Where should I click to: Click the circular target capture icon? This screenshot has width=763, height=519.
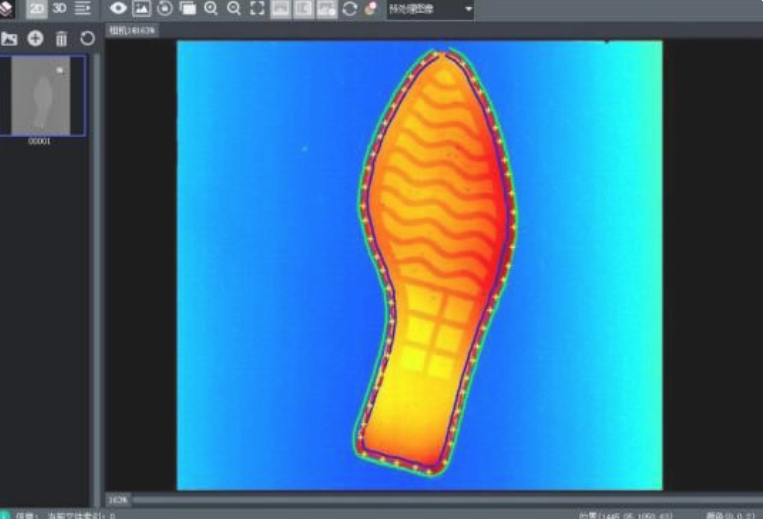165,9
